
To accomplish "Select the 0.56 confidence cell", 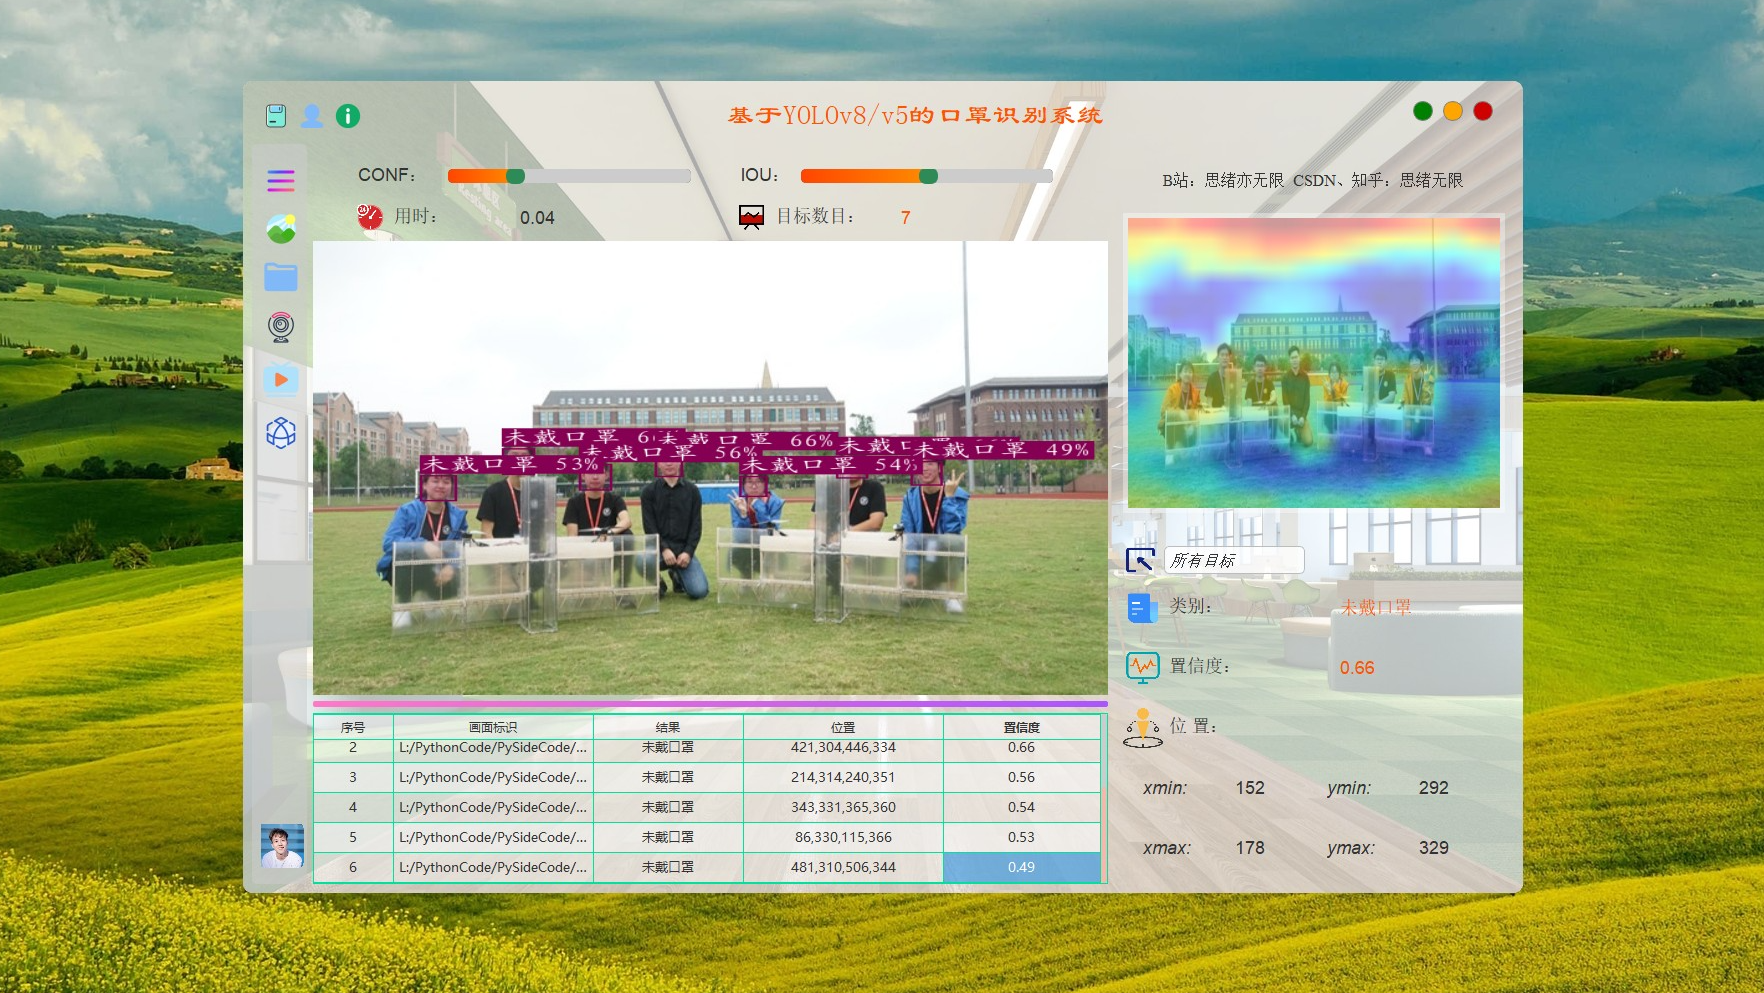I will coord(1021,777).
